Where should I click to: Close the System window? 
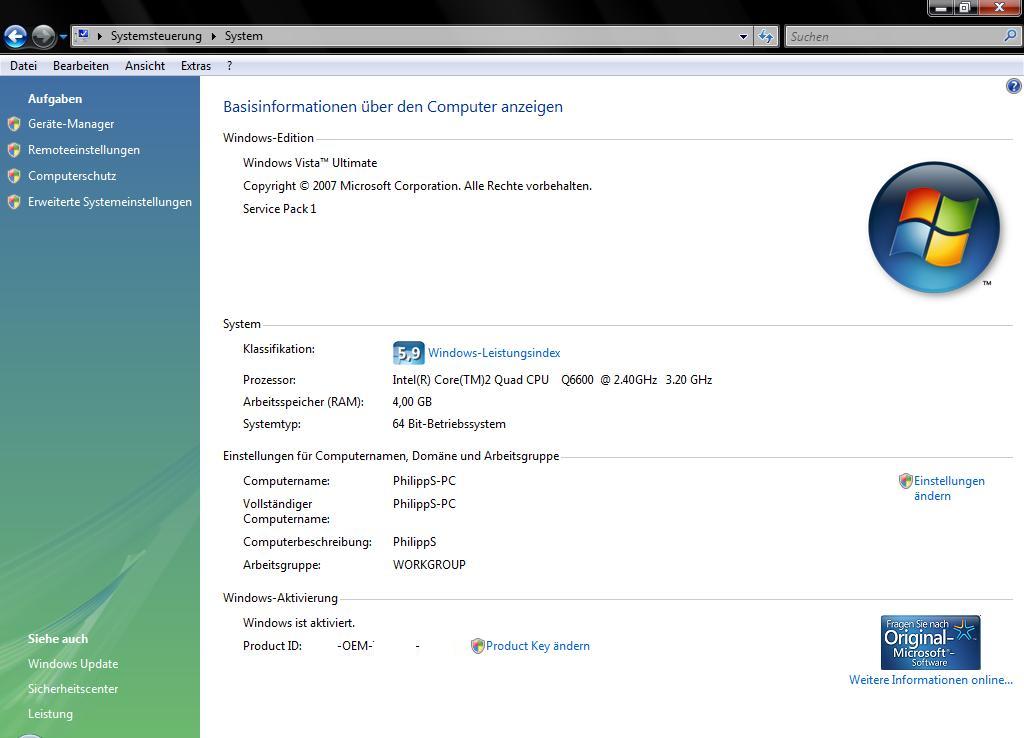coord(999,7)
